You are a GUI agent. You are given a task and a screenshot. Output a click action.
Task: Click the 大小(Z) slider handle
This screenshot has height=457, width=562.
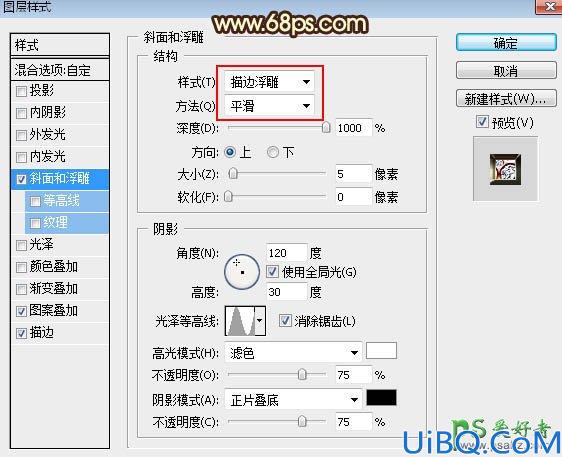[233, 174]
